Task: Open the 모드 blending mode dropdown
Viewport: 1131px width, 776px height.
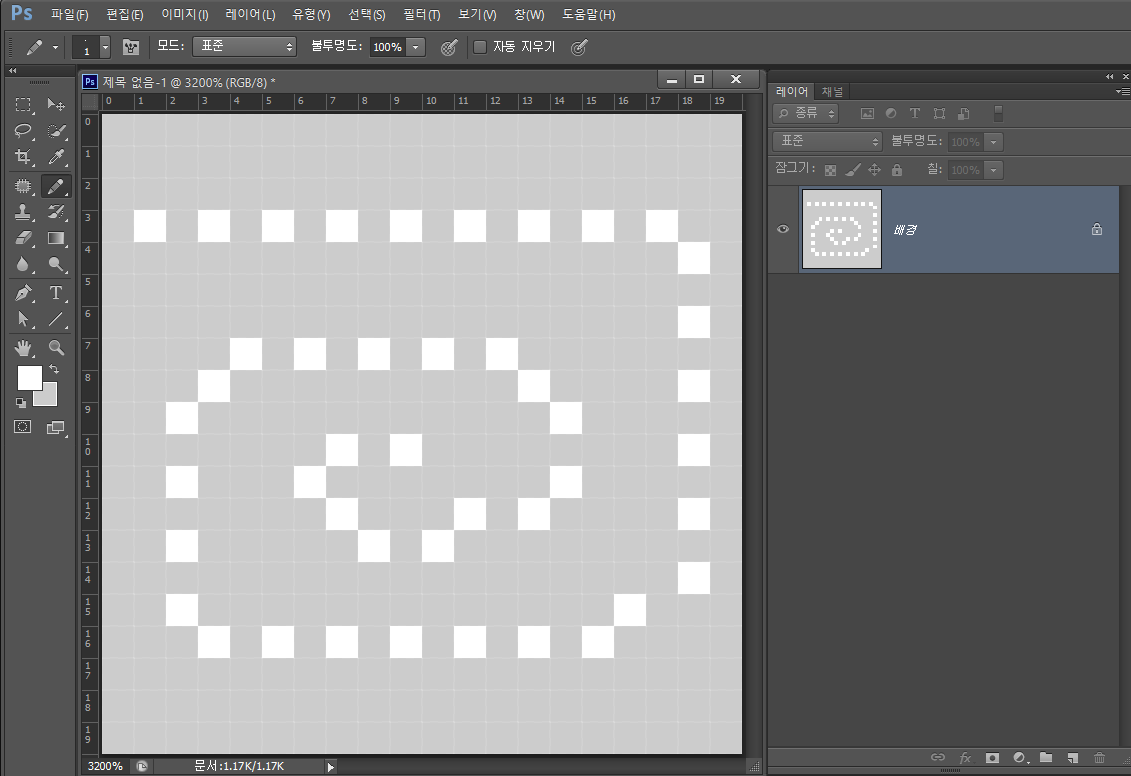Action: (245, 46)
